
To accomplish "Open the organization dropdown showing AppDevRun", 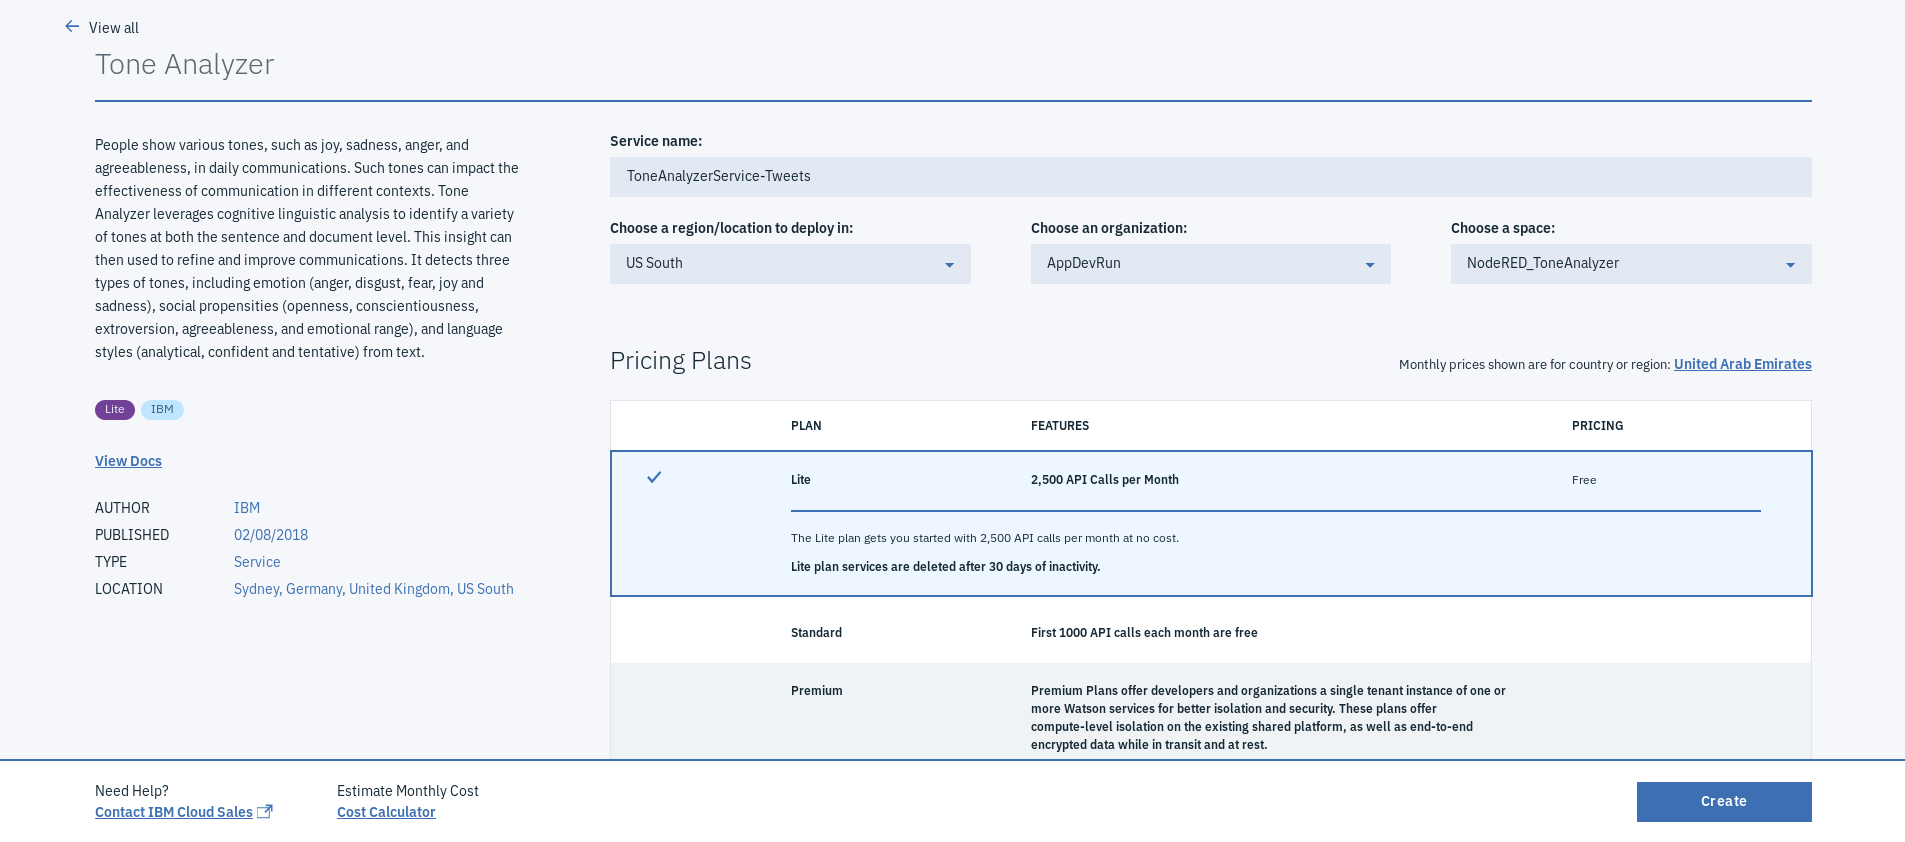I will [x=1210, y=264].
